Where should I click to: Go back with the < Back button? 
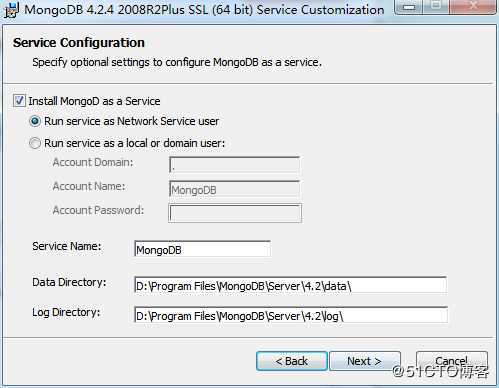292,361
